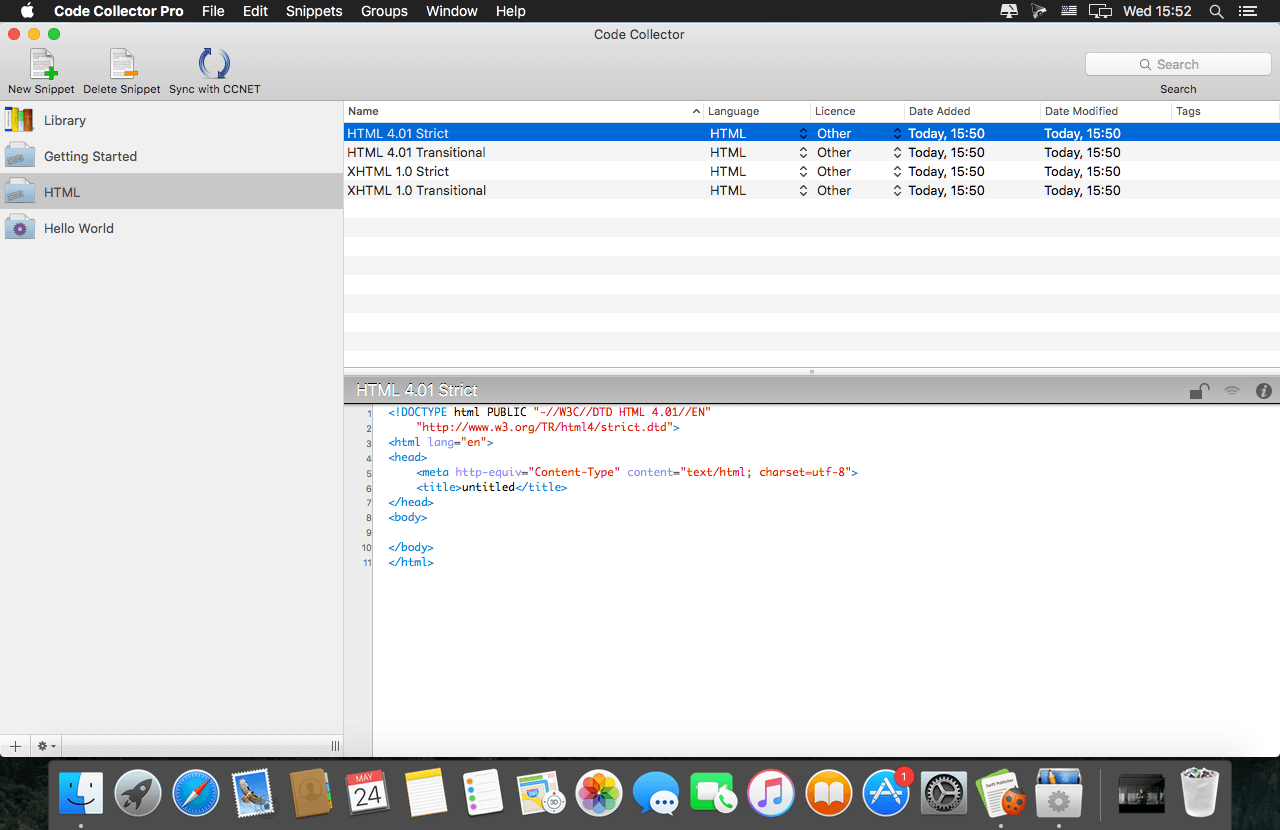Open the Apple menu

click(27, 11)
